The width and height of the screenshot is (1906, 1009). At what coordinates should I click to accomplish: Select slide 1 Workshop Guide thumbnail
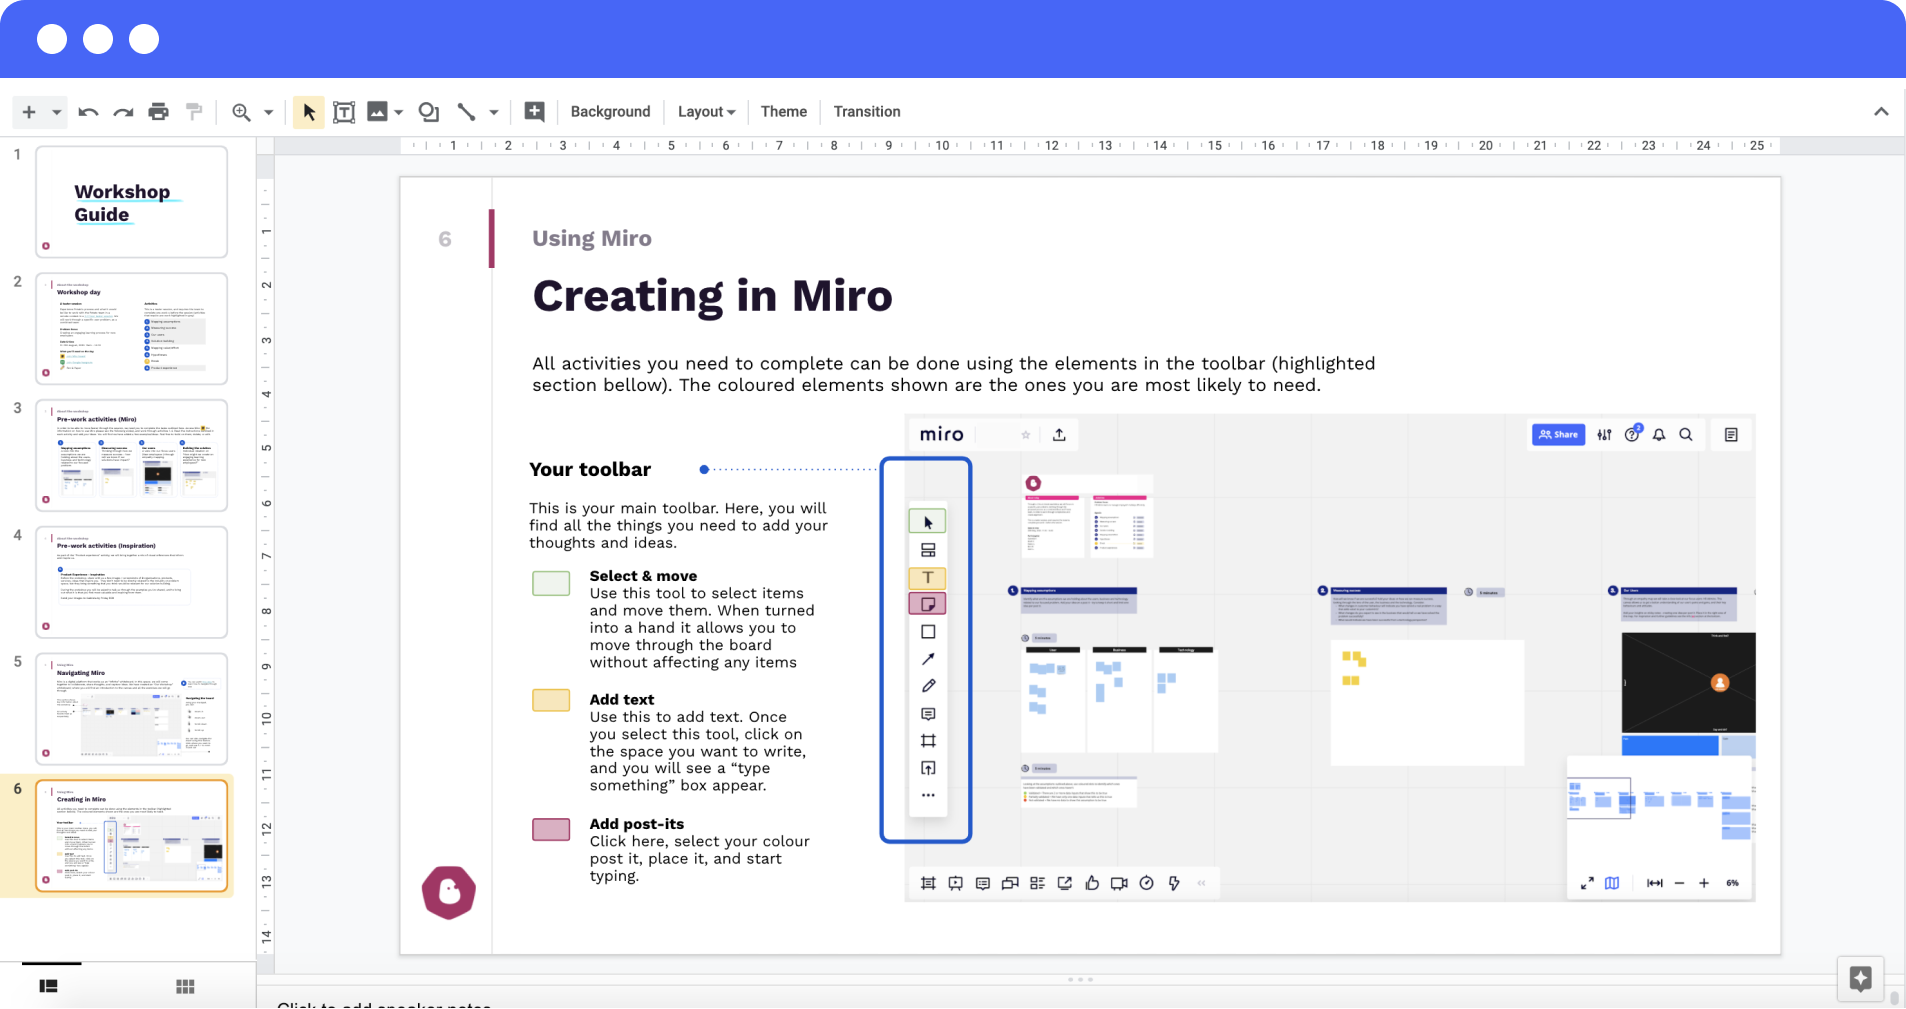pos(131,202)
